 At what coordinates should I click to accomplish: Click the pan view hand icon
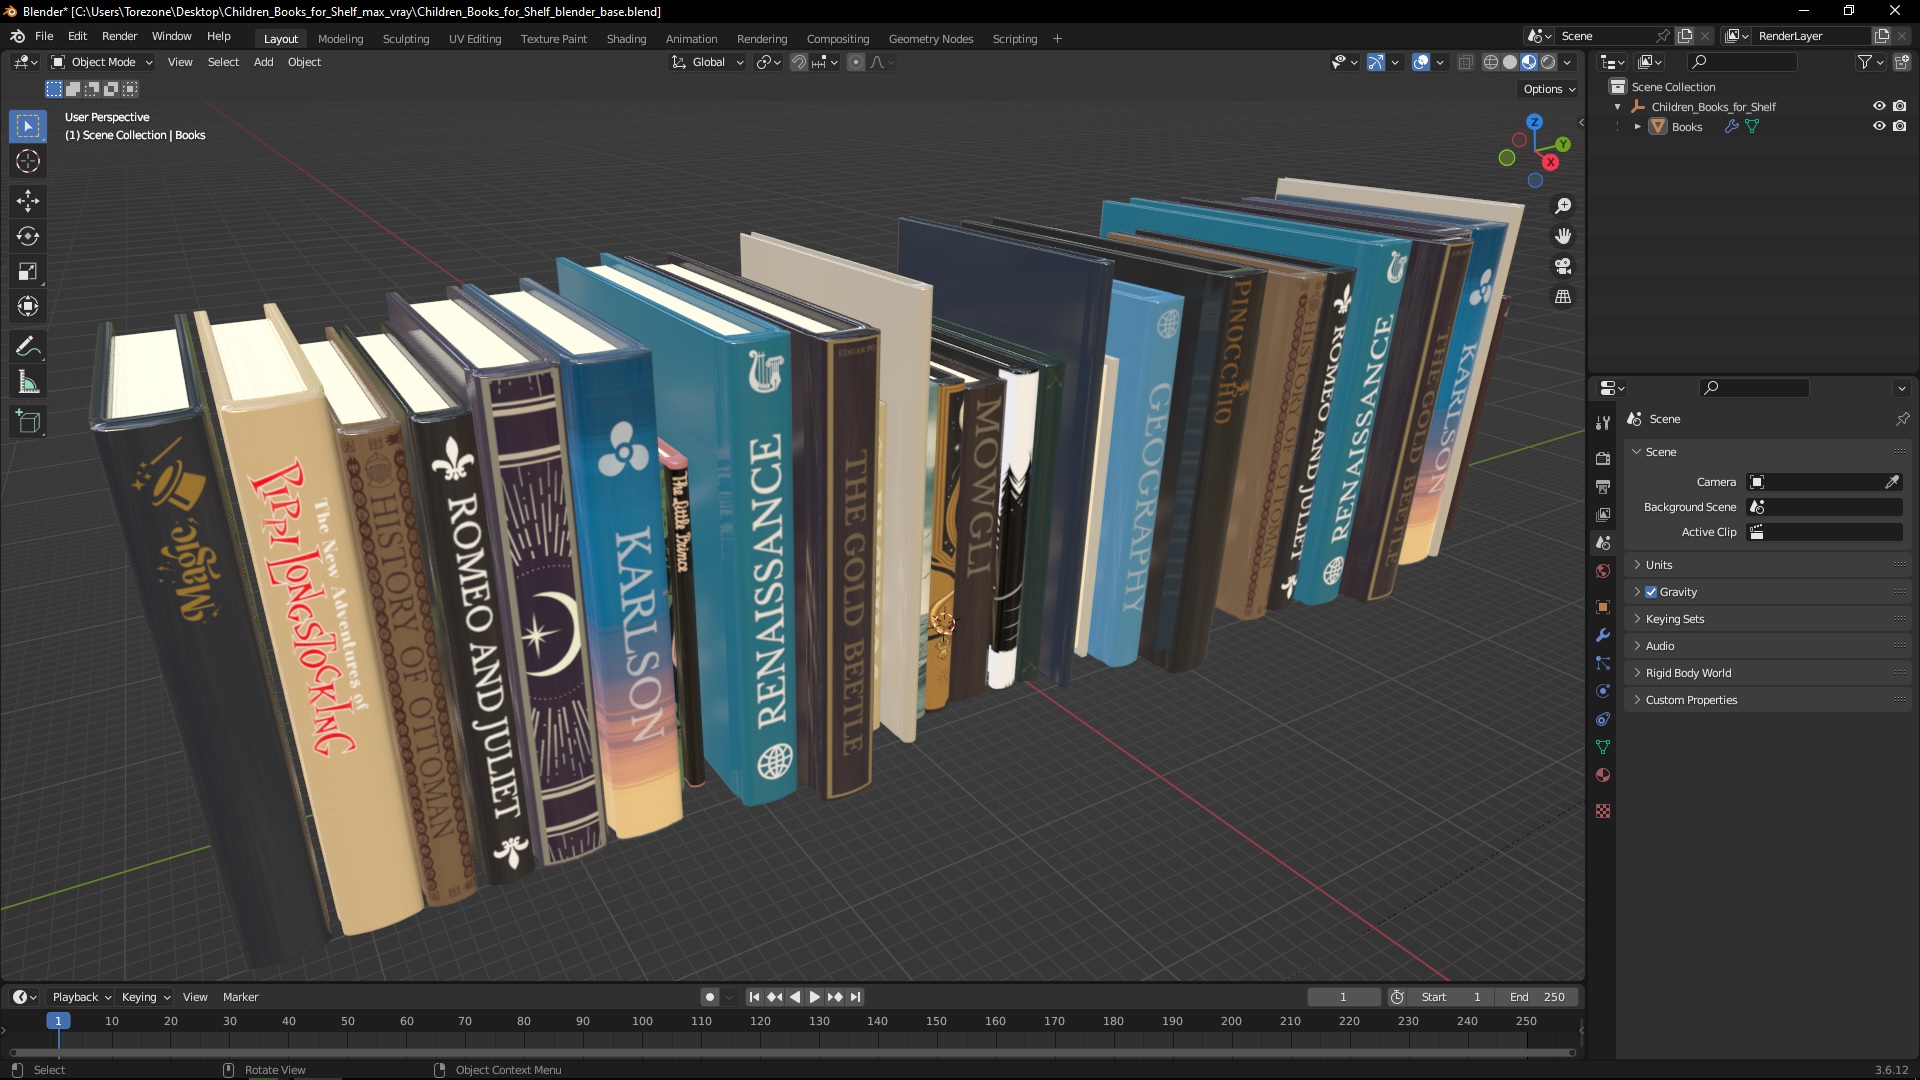[1563, 236]
